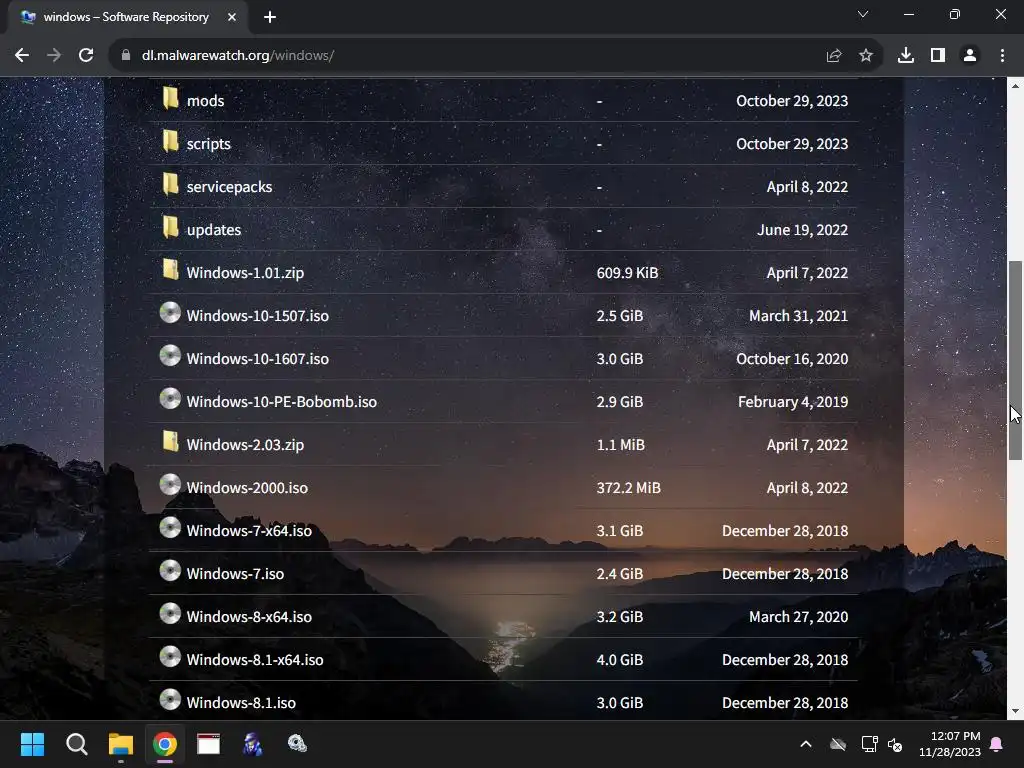Click the Windows-2.03.zip file name

tap(245, 445)
